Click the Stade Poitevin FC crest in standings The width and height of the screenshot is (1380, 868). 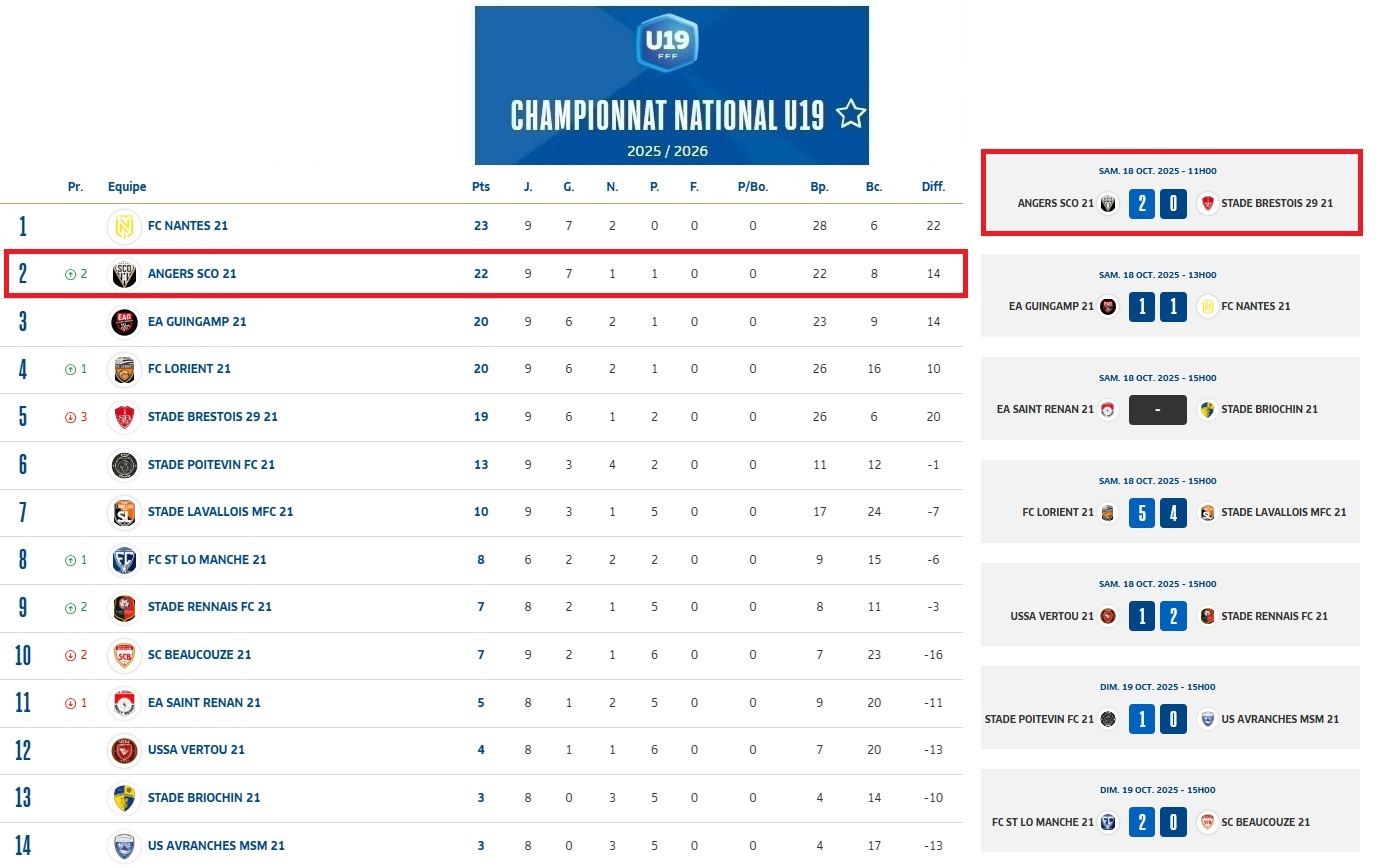(x=124, y=465)
